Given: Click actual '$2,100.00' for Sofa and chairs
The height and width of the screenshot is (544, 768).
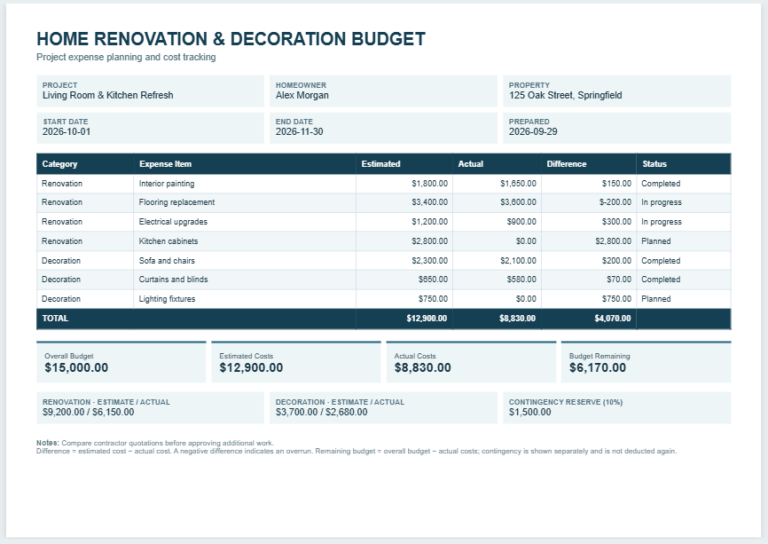Looking at the screenshot, I should [x=518, y=261].
